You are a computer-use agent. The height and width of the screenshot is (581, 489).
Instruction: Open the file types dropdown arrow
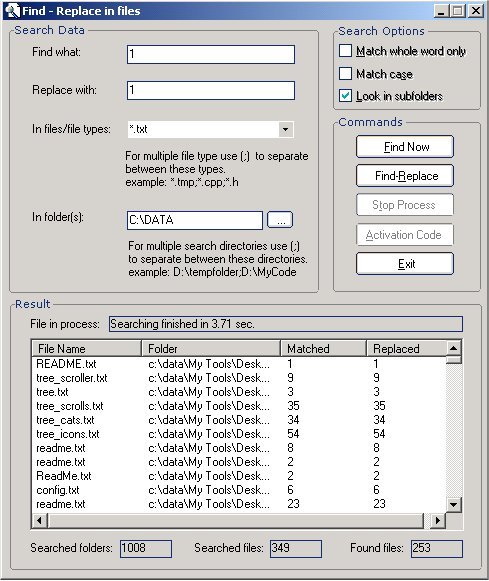pos(285,129)
